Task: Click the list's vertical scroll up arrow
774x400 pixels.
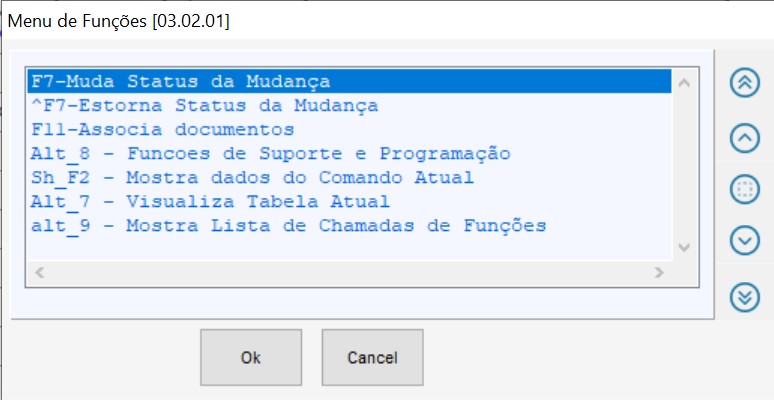Action: (x=684, y=82)
